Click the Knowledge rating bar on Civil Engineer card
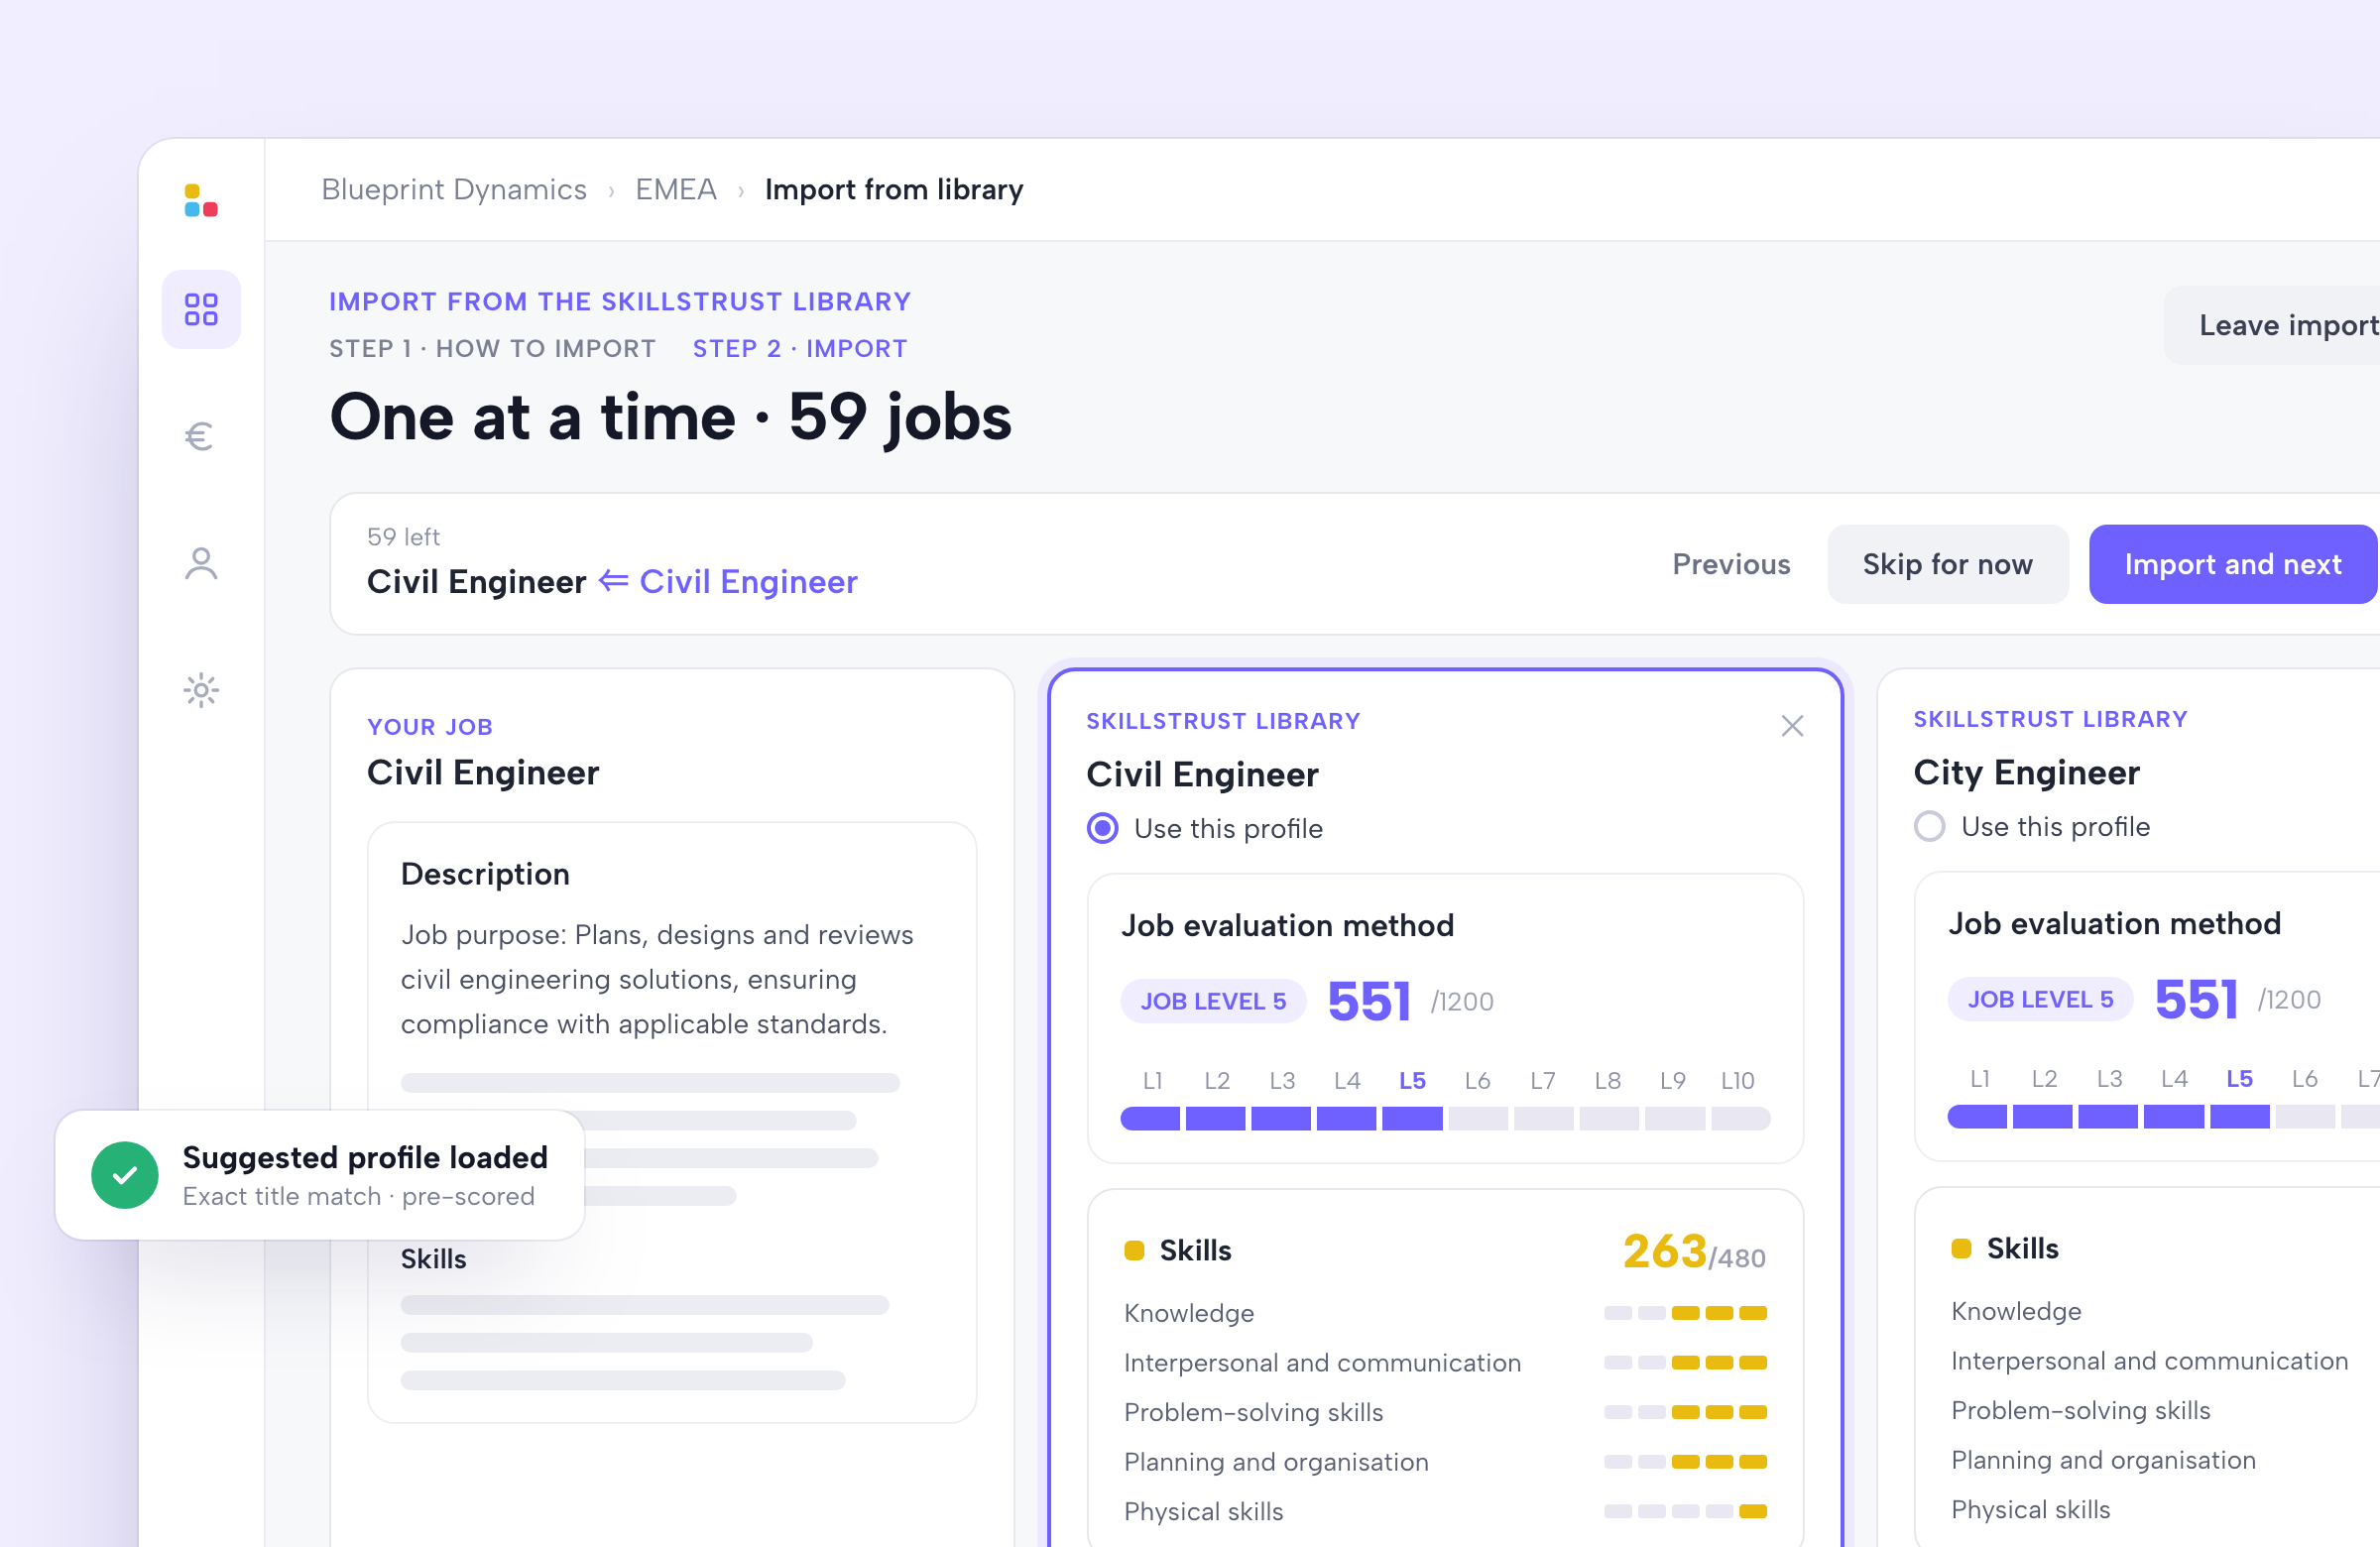 pos(1685,1313)
